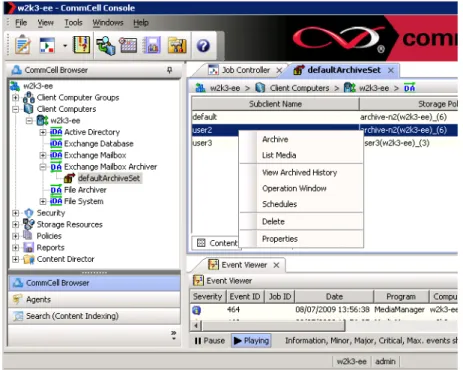This screenshot has height=370, width=463.
Task: Choose Archive from the context menu
Action: 275,139
